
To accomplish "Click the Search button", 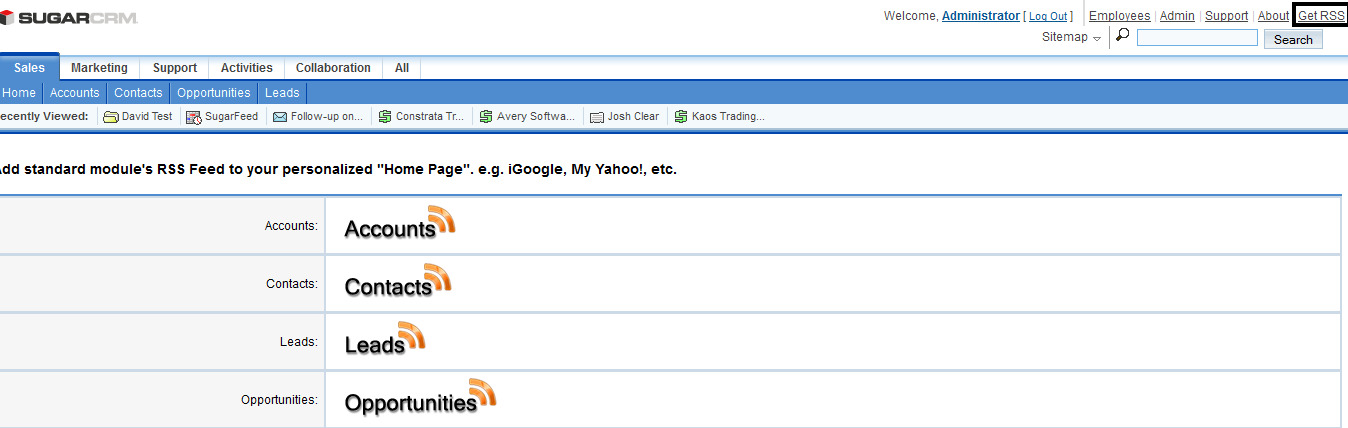I will (x=1293, y=39).
